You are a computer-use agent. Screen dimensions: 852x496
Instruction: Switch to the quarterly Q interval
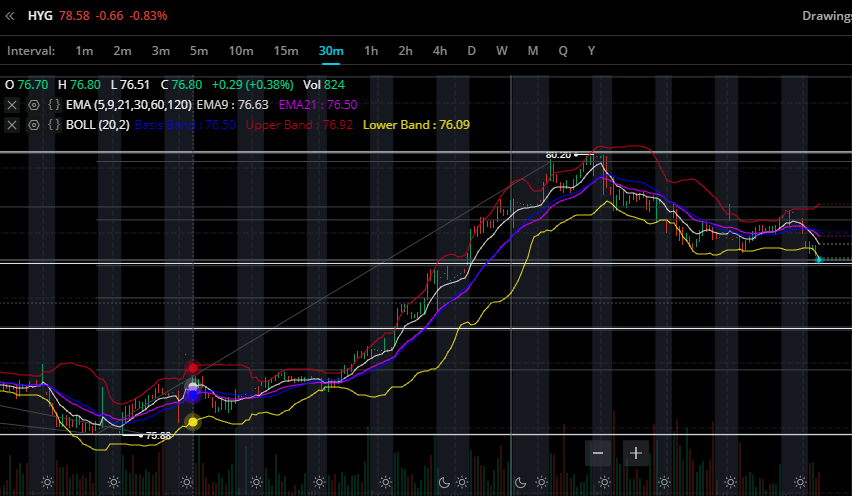coord(563,51)
